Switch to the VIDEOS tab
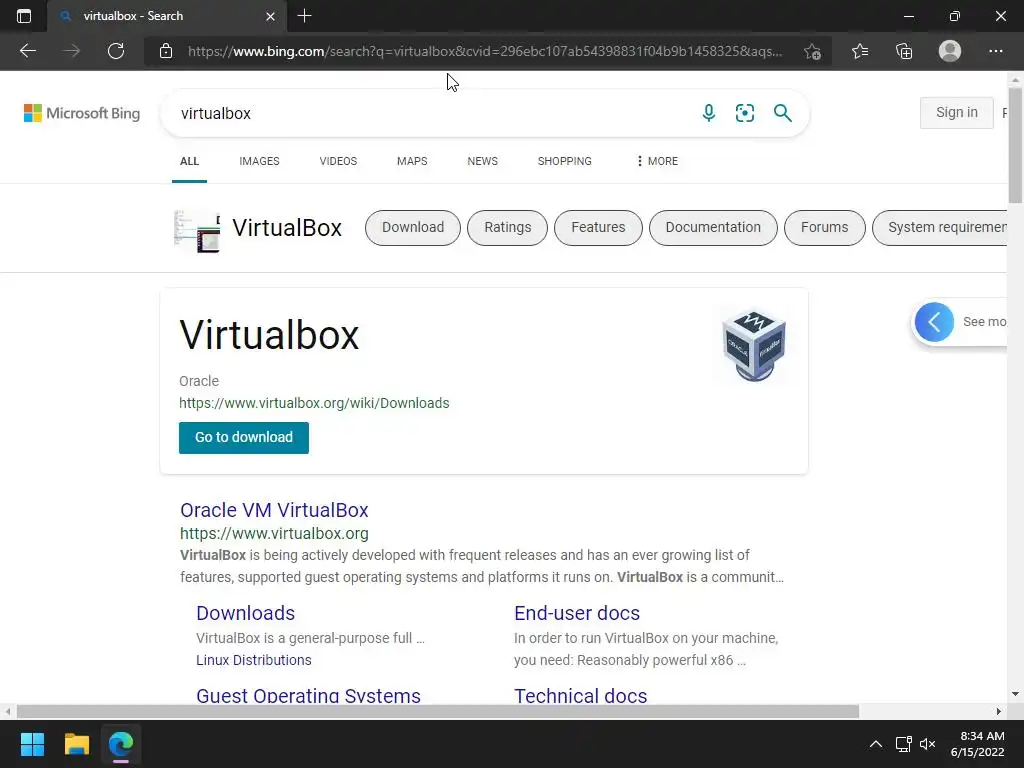Viewport: 1024px width, 768px height. click(x=338, y=161)
